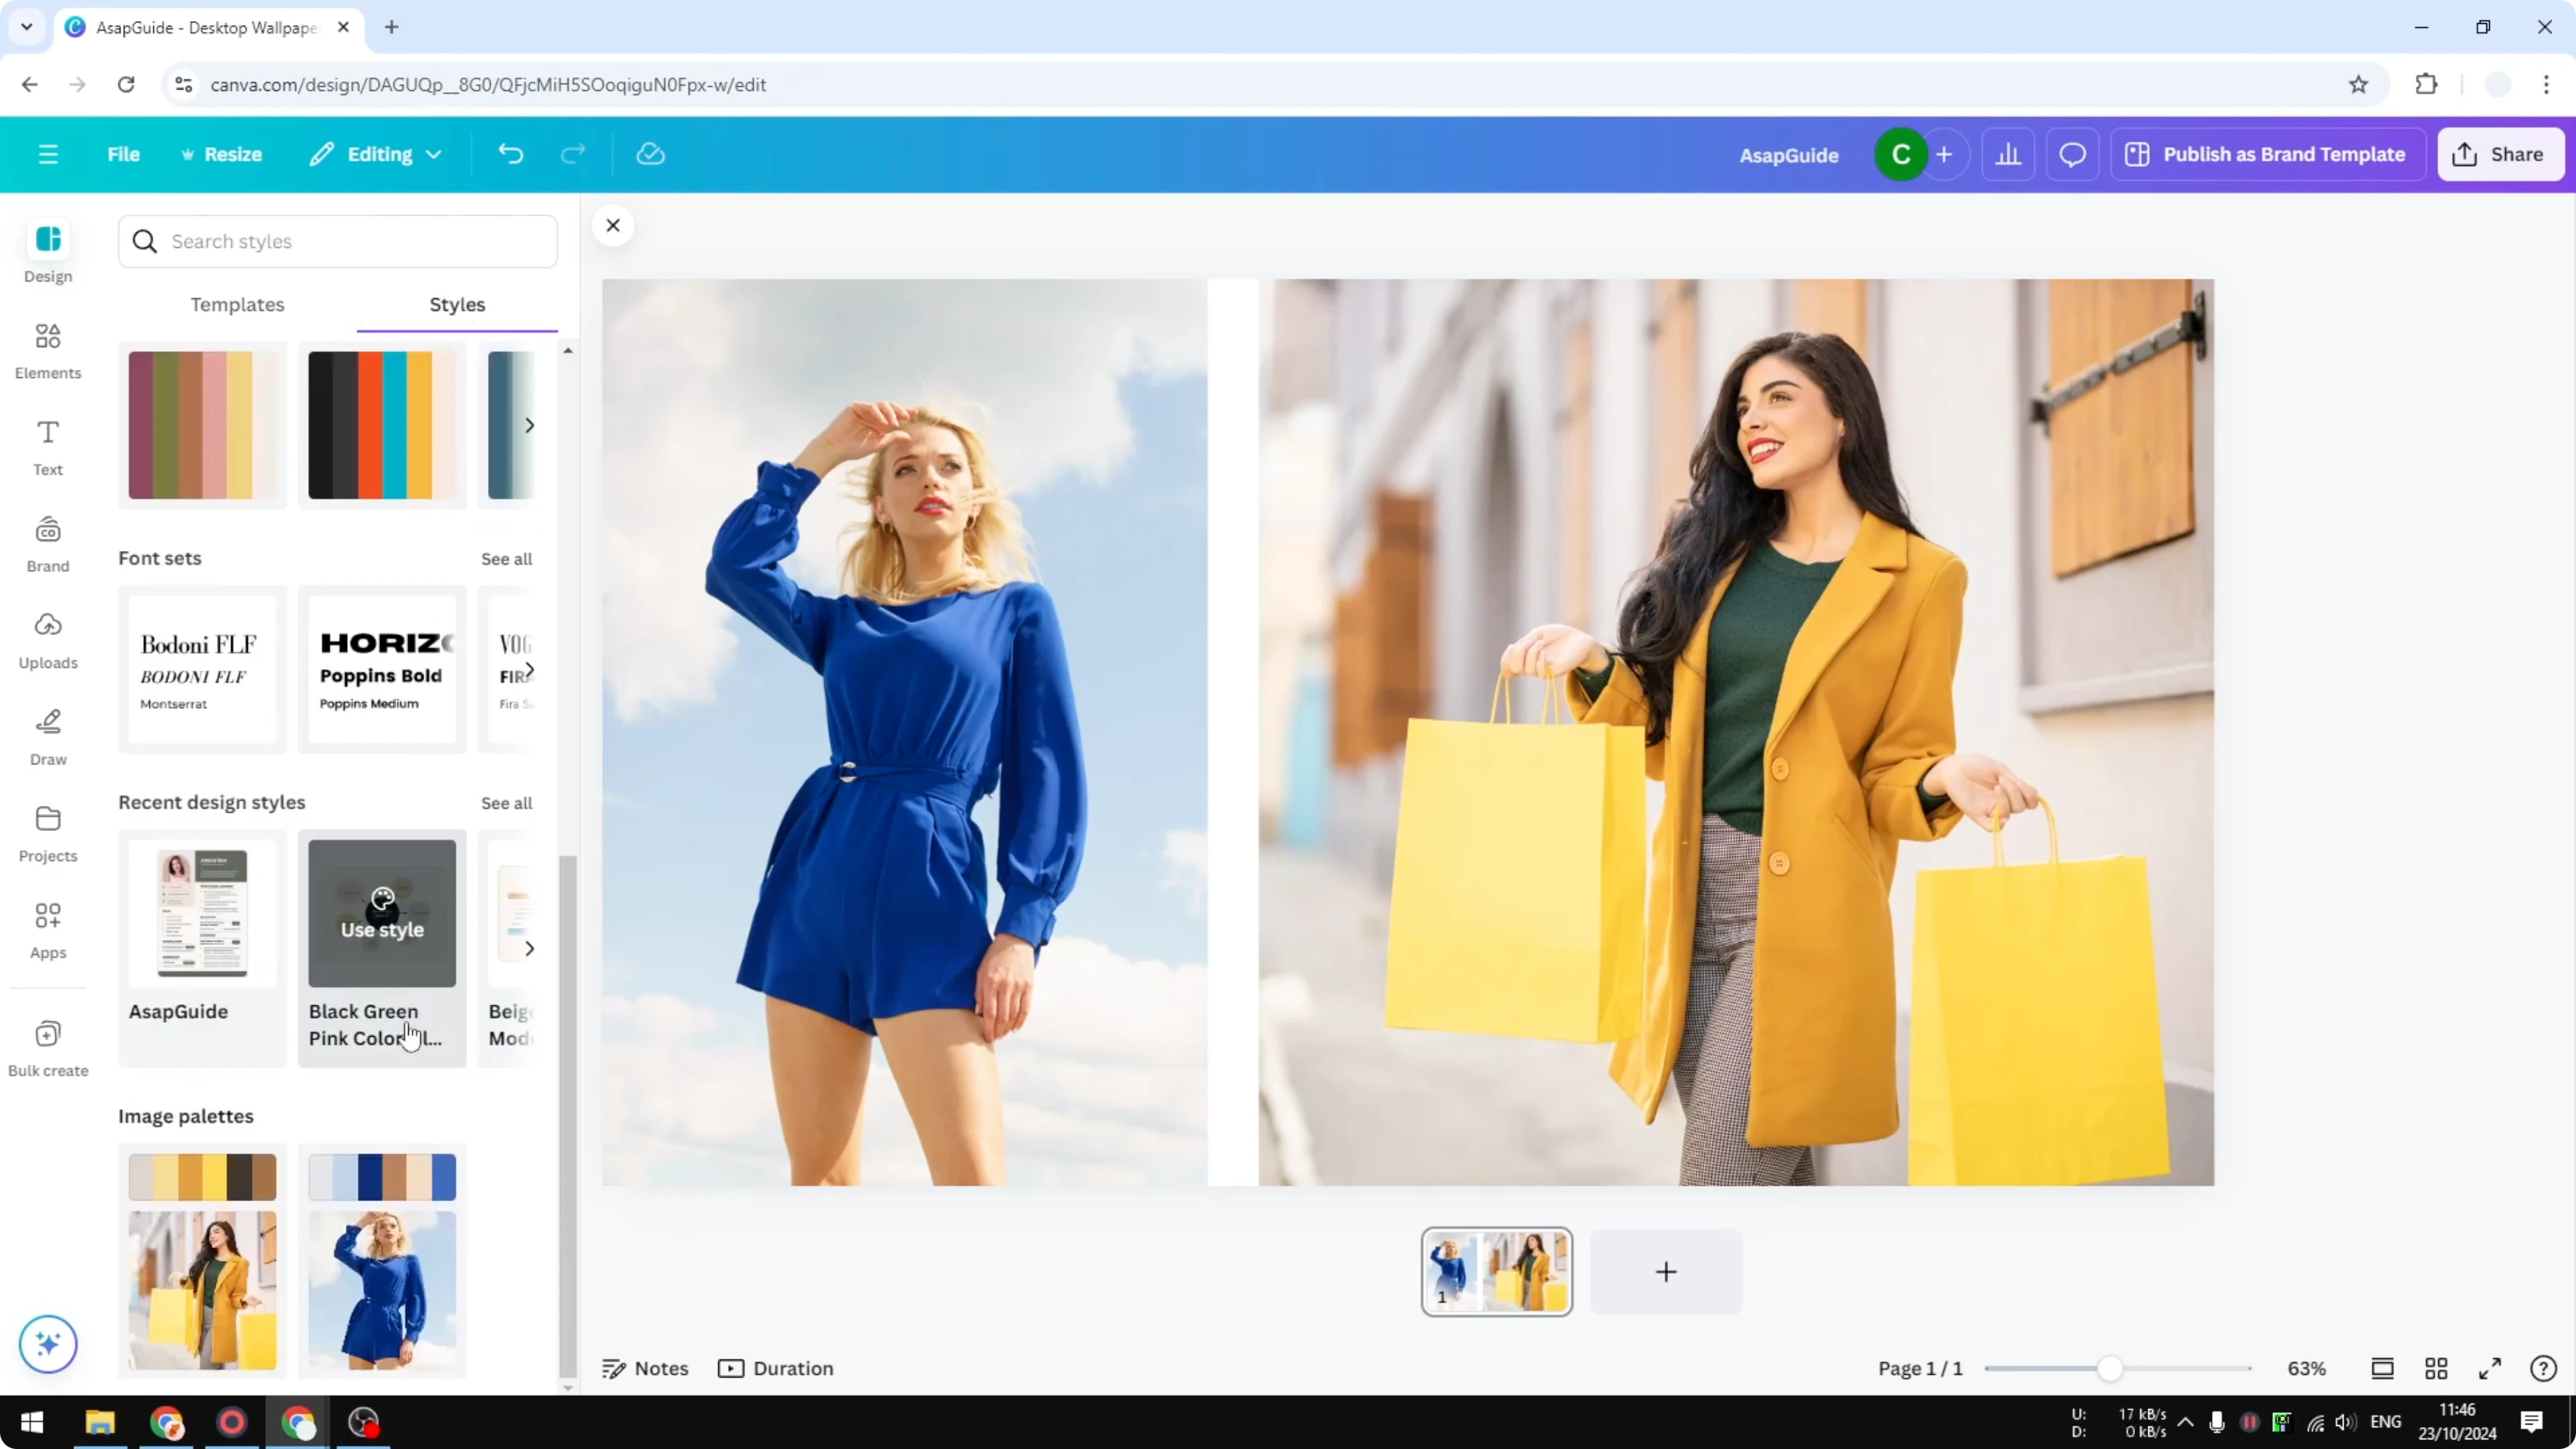The height and width of the screenshot is (1449, 2576).
Task: Open the File menu
Action: coord(123,154)
